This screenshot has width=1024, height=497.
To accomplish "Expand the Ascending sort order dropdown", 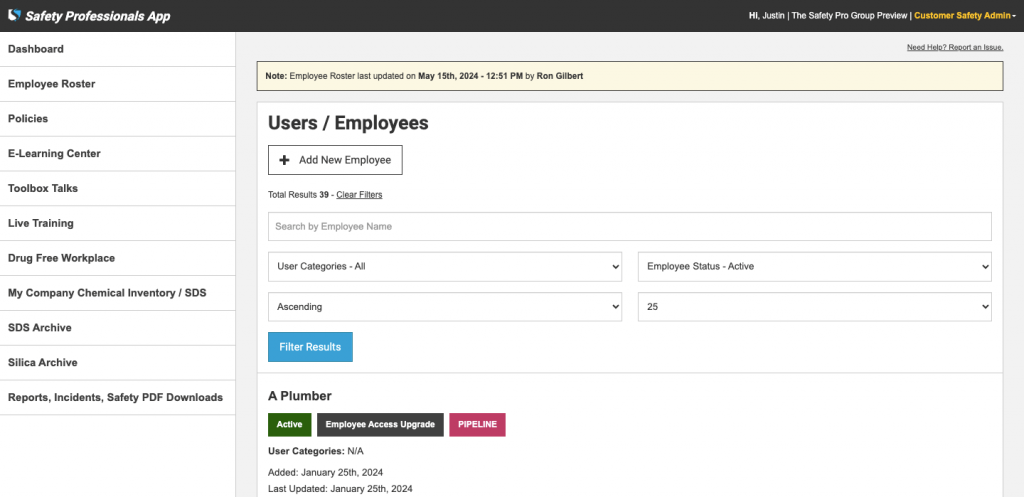I will pos(445,307).
